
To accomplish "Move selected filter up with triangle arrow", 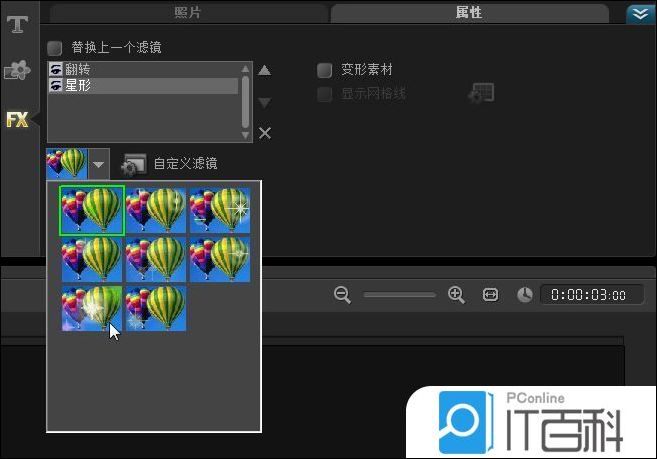I will point(264,70).
